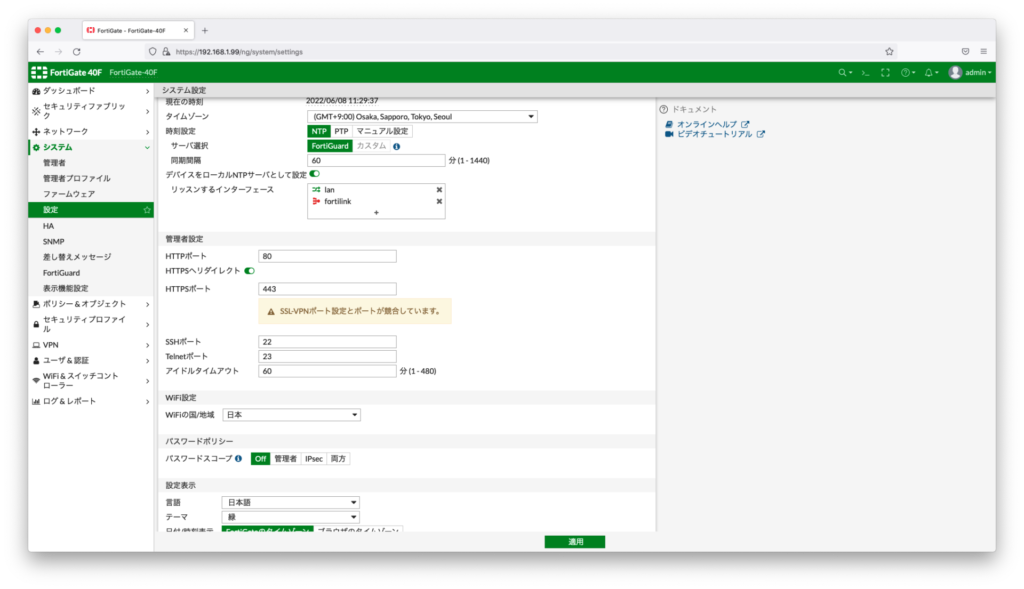Select マニュアル設定 for 時刻設定
Screen dimensions: 1024x589
pyautogui.click(x=382, y=131)
